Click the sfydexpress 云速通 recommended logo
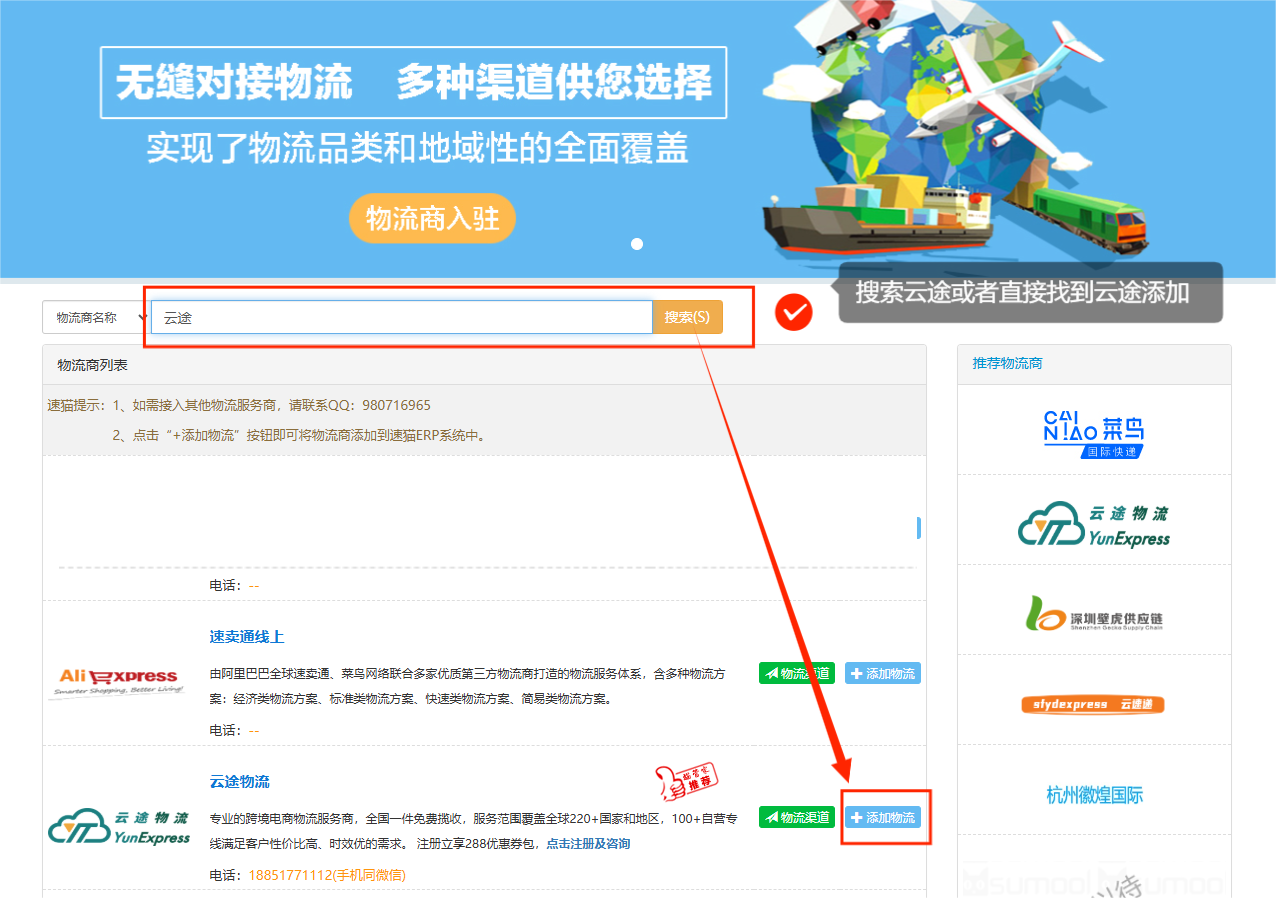Viewport: 1276px width, 898px height. point(1094,704)
